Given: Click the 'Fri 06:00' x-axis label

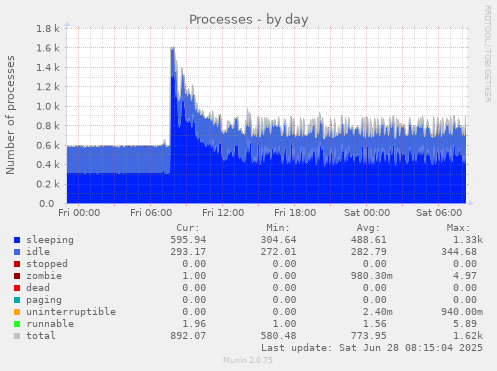Looking at the screenshot, I should (x=151, y=213).
